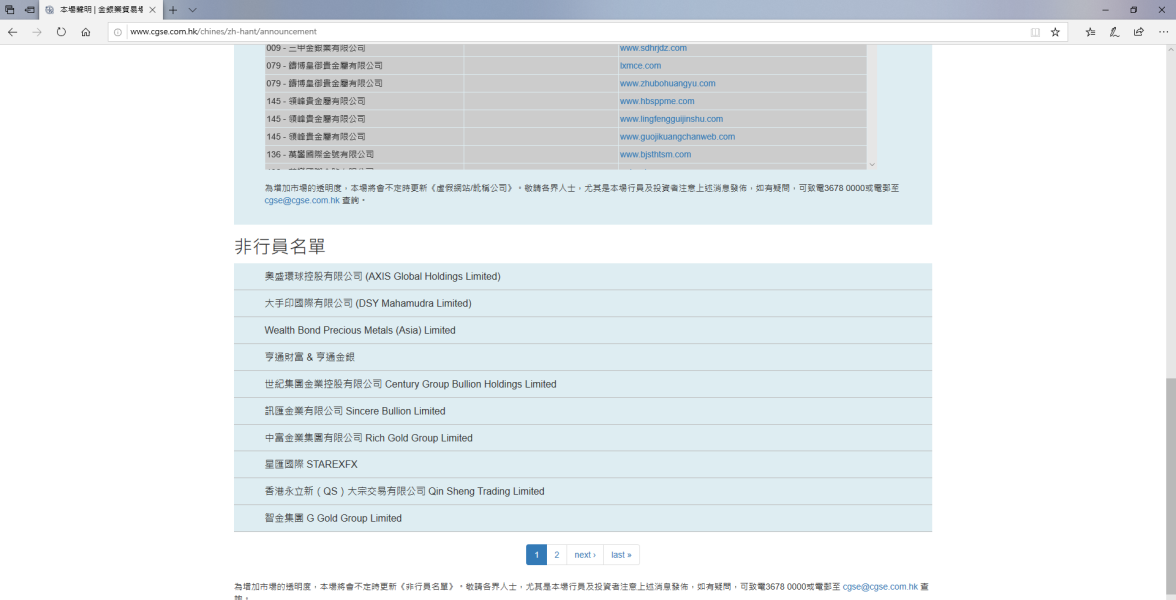The width and height of the screenshot is (1176, 600).
Task: Toggle reading view in the address bar
Action: (1035, 32)
